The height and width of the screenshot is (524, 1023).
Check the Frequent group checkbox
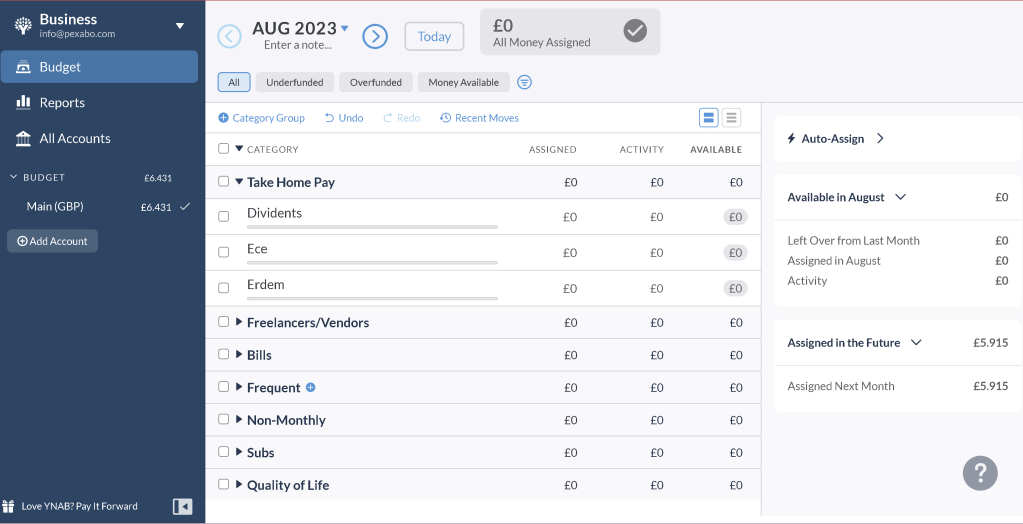223,387
